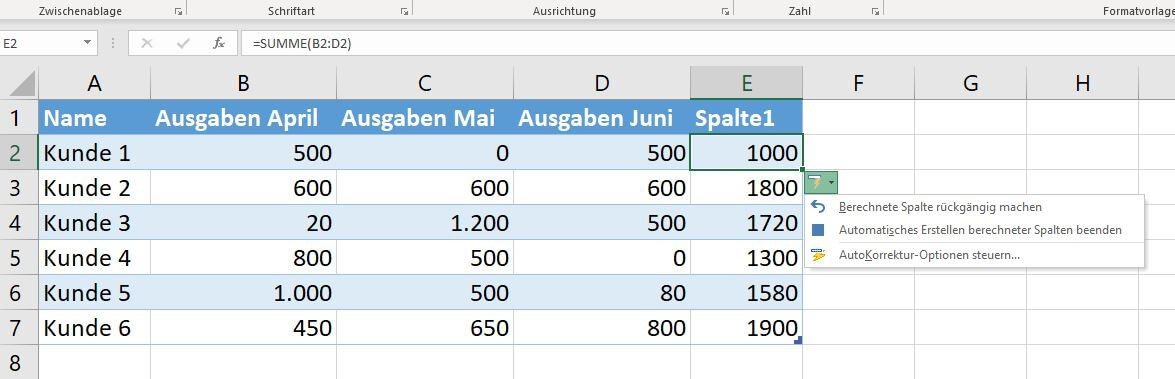Click the Ausgaben Mai header cell

tap(425, 118)
